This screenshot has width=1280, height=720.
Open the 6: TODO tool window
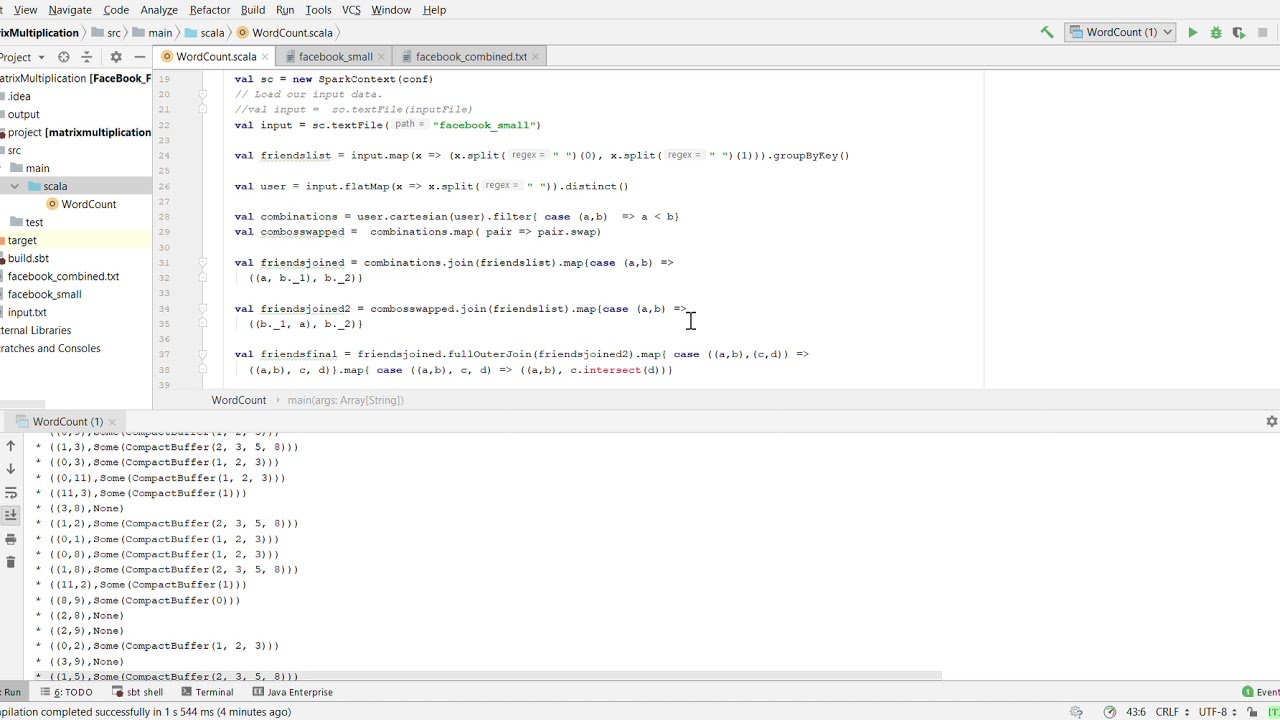click(x=66, y=692)
